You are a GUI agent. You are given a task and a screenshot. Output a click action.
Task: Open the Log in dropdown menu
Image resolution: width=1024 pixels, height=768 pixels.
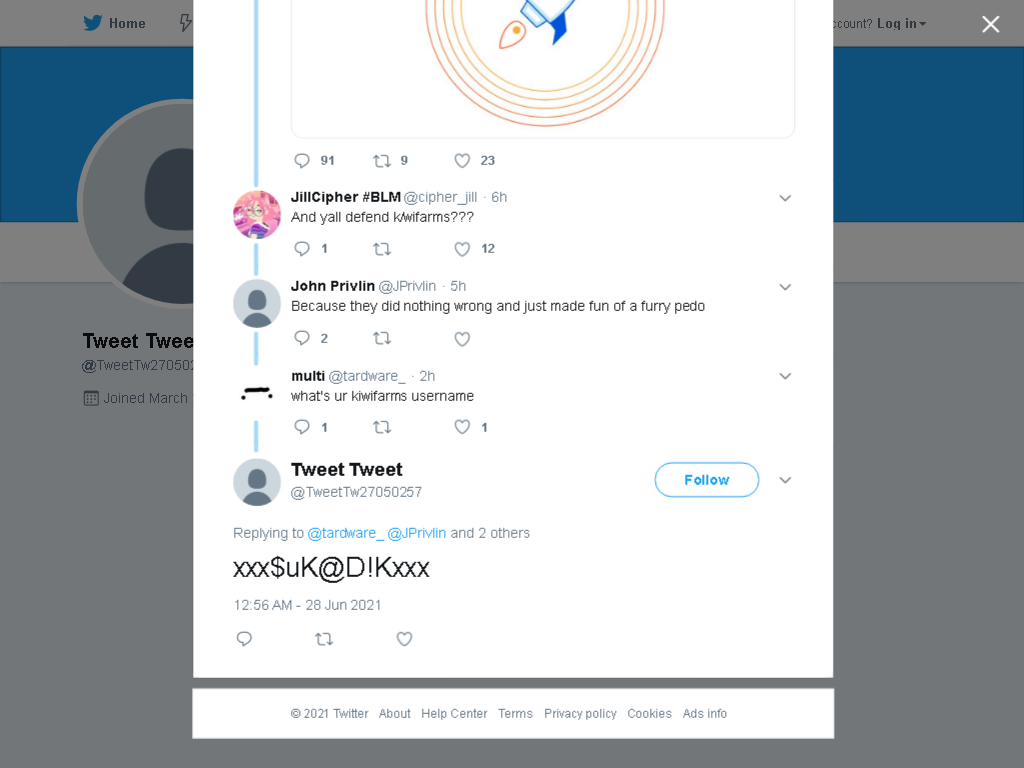click(x=901, y=24)
